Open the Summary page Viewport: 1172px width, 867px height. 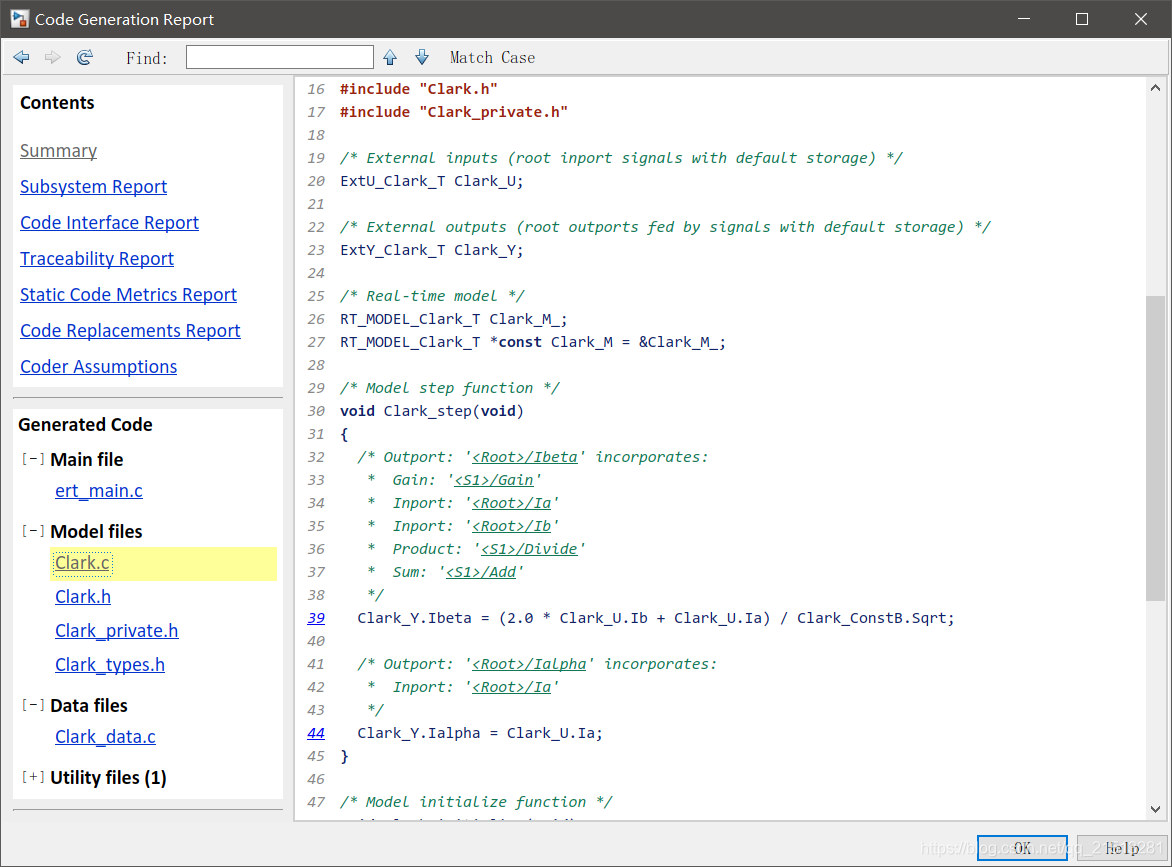pyautogui.click(x=58, y=150)
